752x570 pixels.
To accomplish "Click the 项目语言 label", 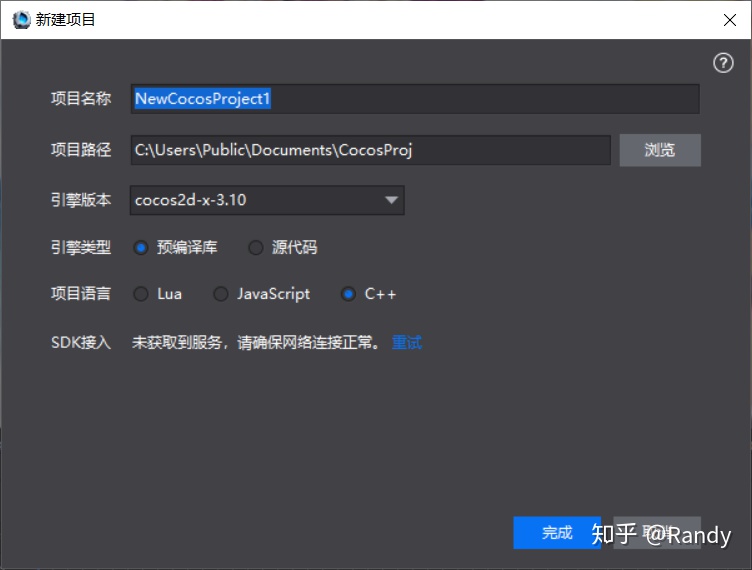I will 81,293.
